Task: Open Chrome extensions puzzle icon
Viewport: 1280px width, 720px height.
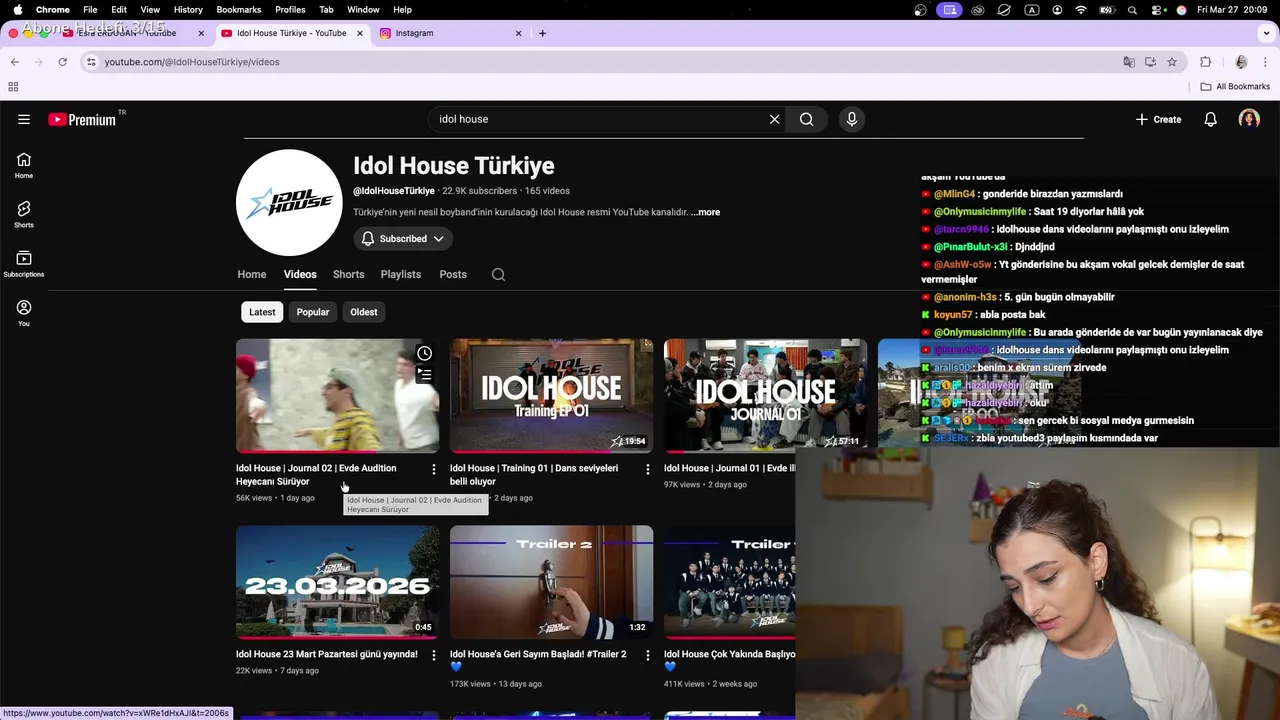Action: pyautogui.click(x=1205, y=62)
